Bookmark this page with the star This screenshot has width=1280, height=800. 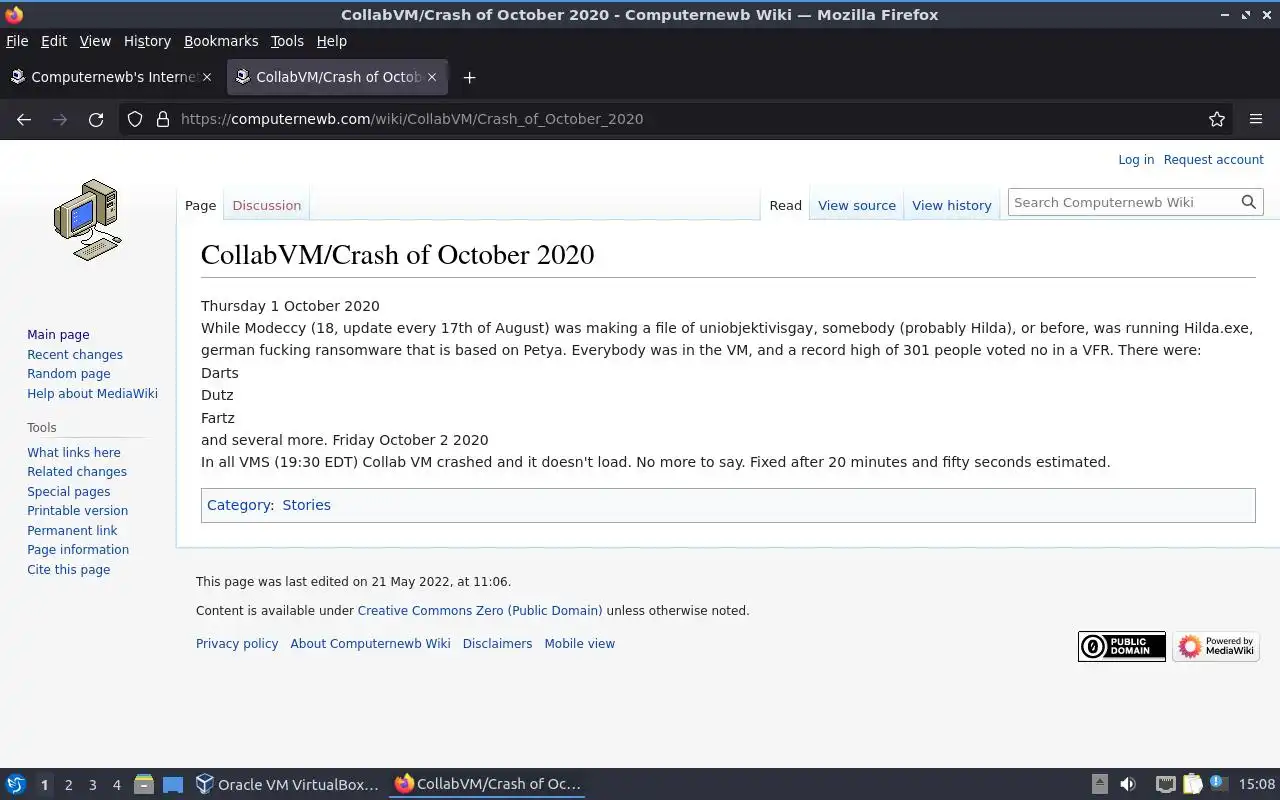coord(1217,119)
